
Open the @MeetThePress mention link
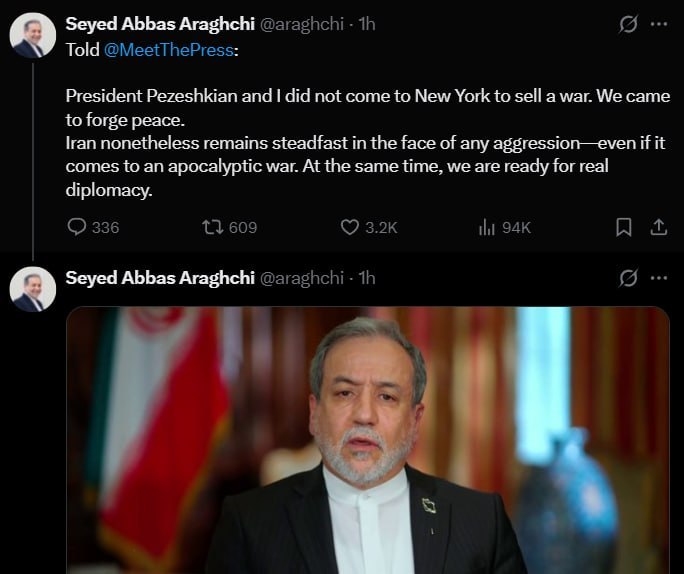coord(169,50)
